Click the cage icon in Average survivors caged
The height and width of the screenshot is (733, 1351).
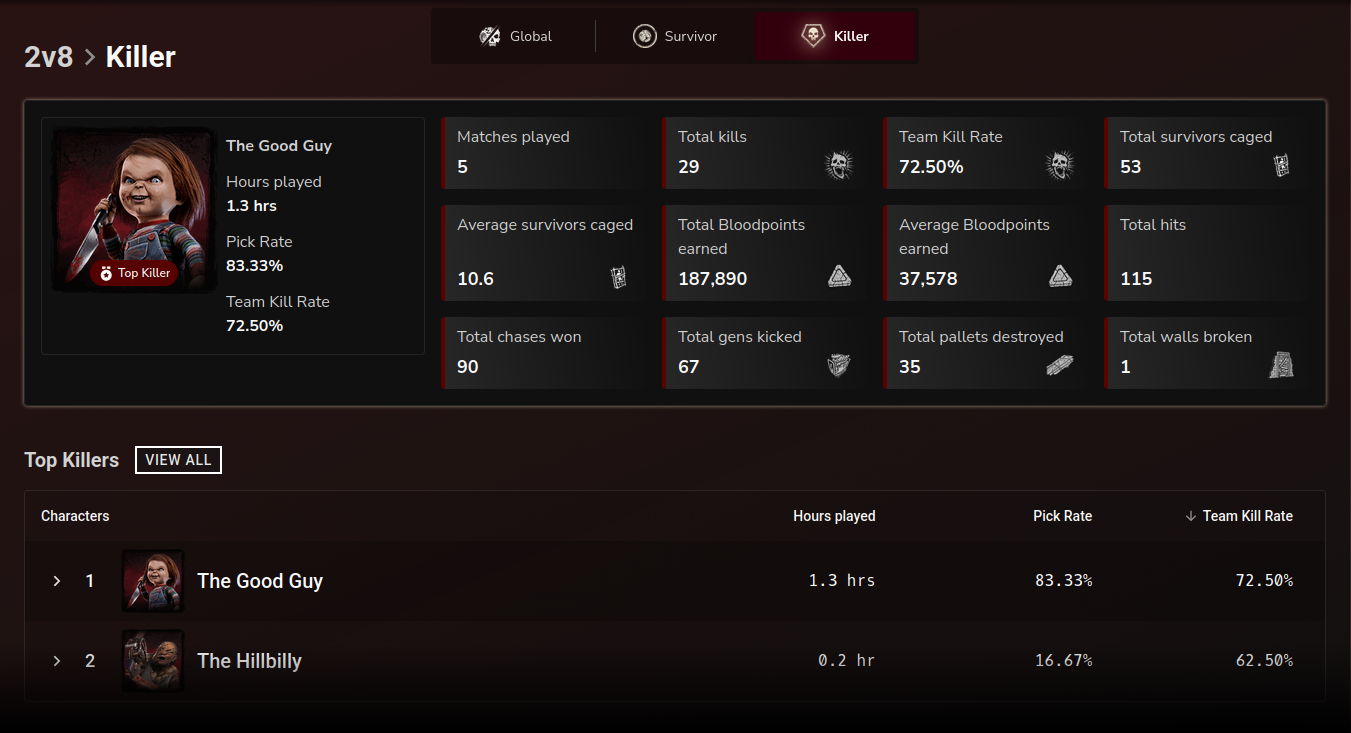619,278
